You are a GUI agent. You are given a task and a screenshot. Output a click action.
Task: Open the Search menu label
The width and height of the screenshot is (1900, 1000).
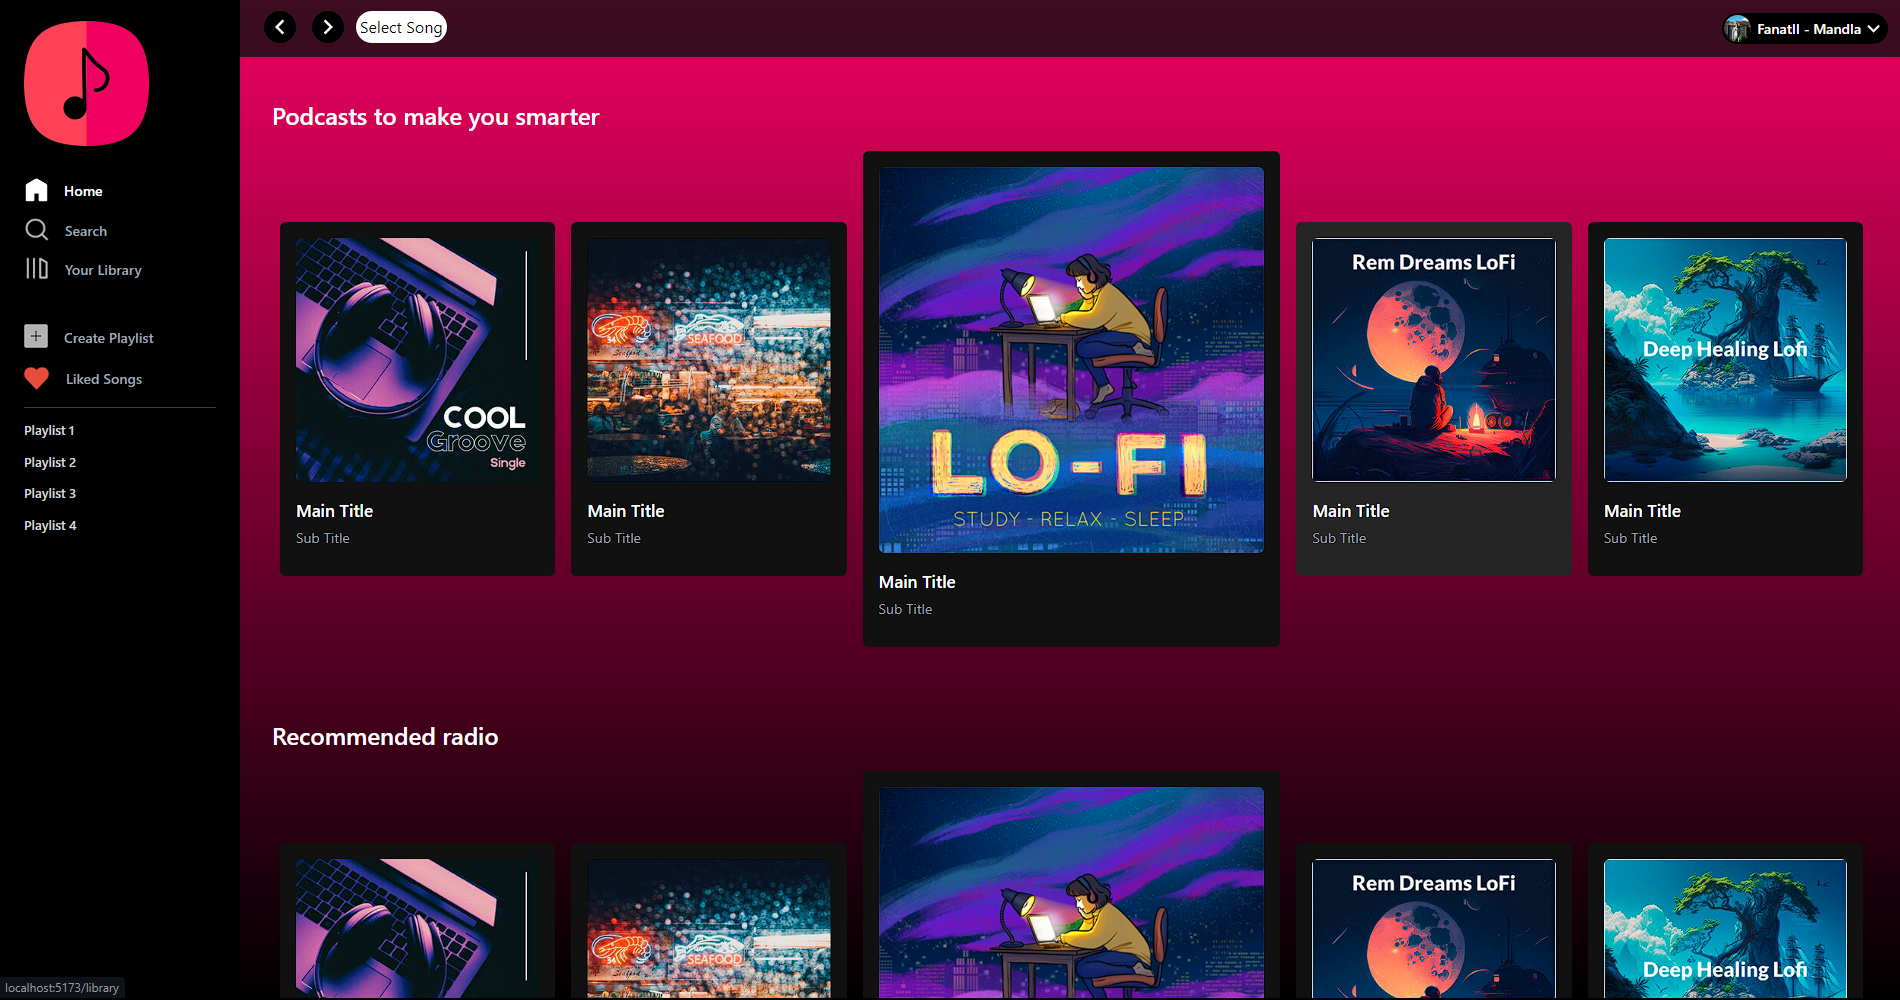point(86,231)
